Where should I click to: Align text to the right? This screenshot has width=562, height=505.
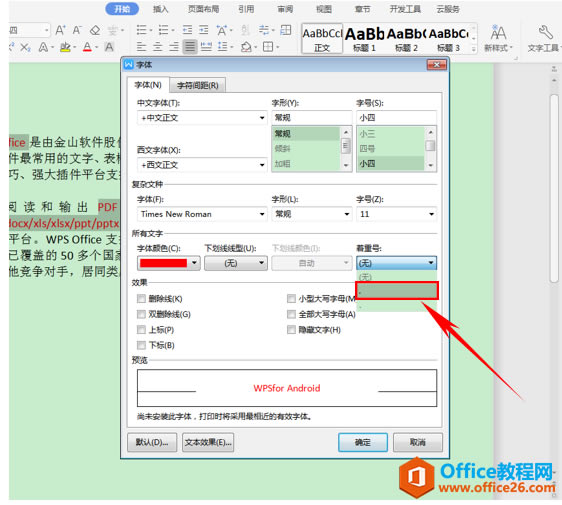tap(174, 47)
